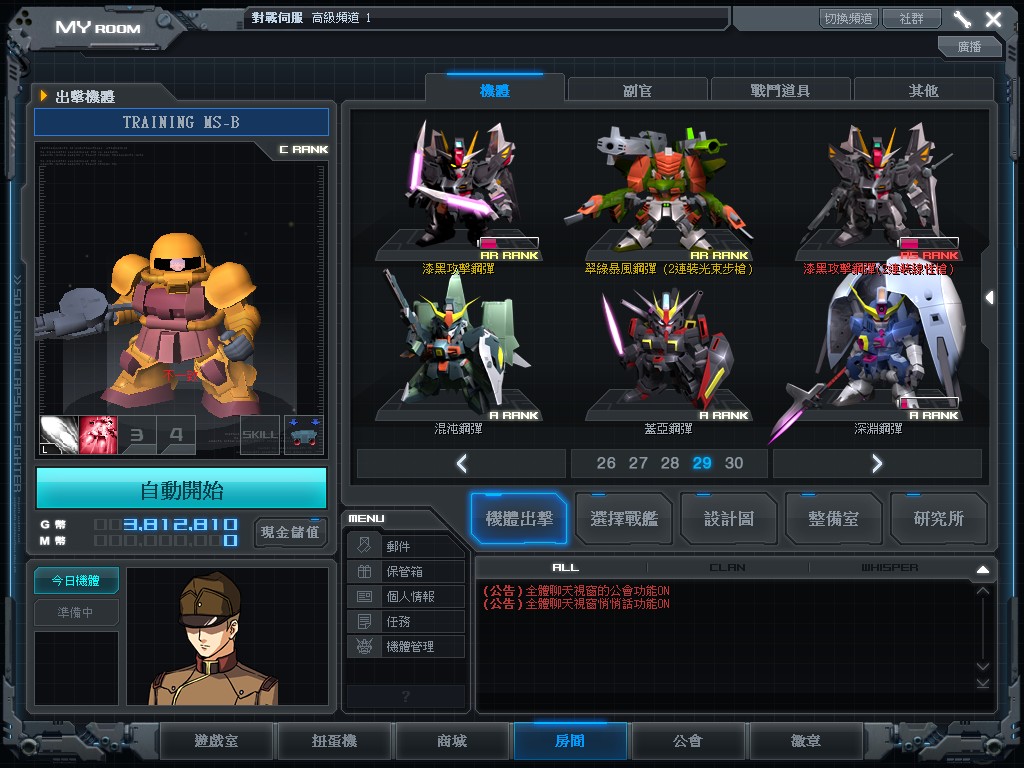Image resolution: width=1024 pixels, height=768 pixels.
Task: Go to 遊戲室 game room in bottom bar
Action: (x=216, y=741)
